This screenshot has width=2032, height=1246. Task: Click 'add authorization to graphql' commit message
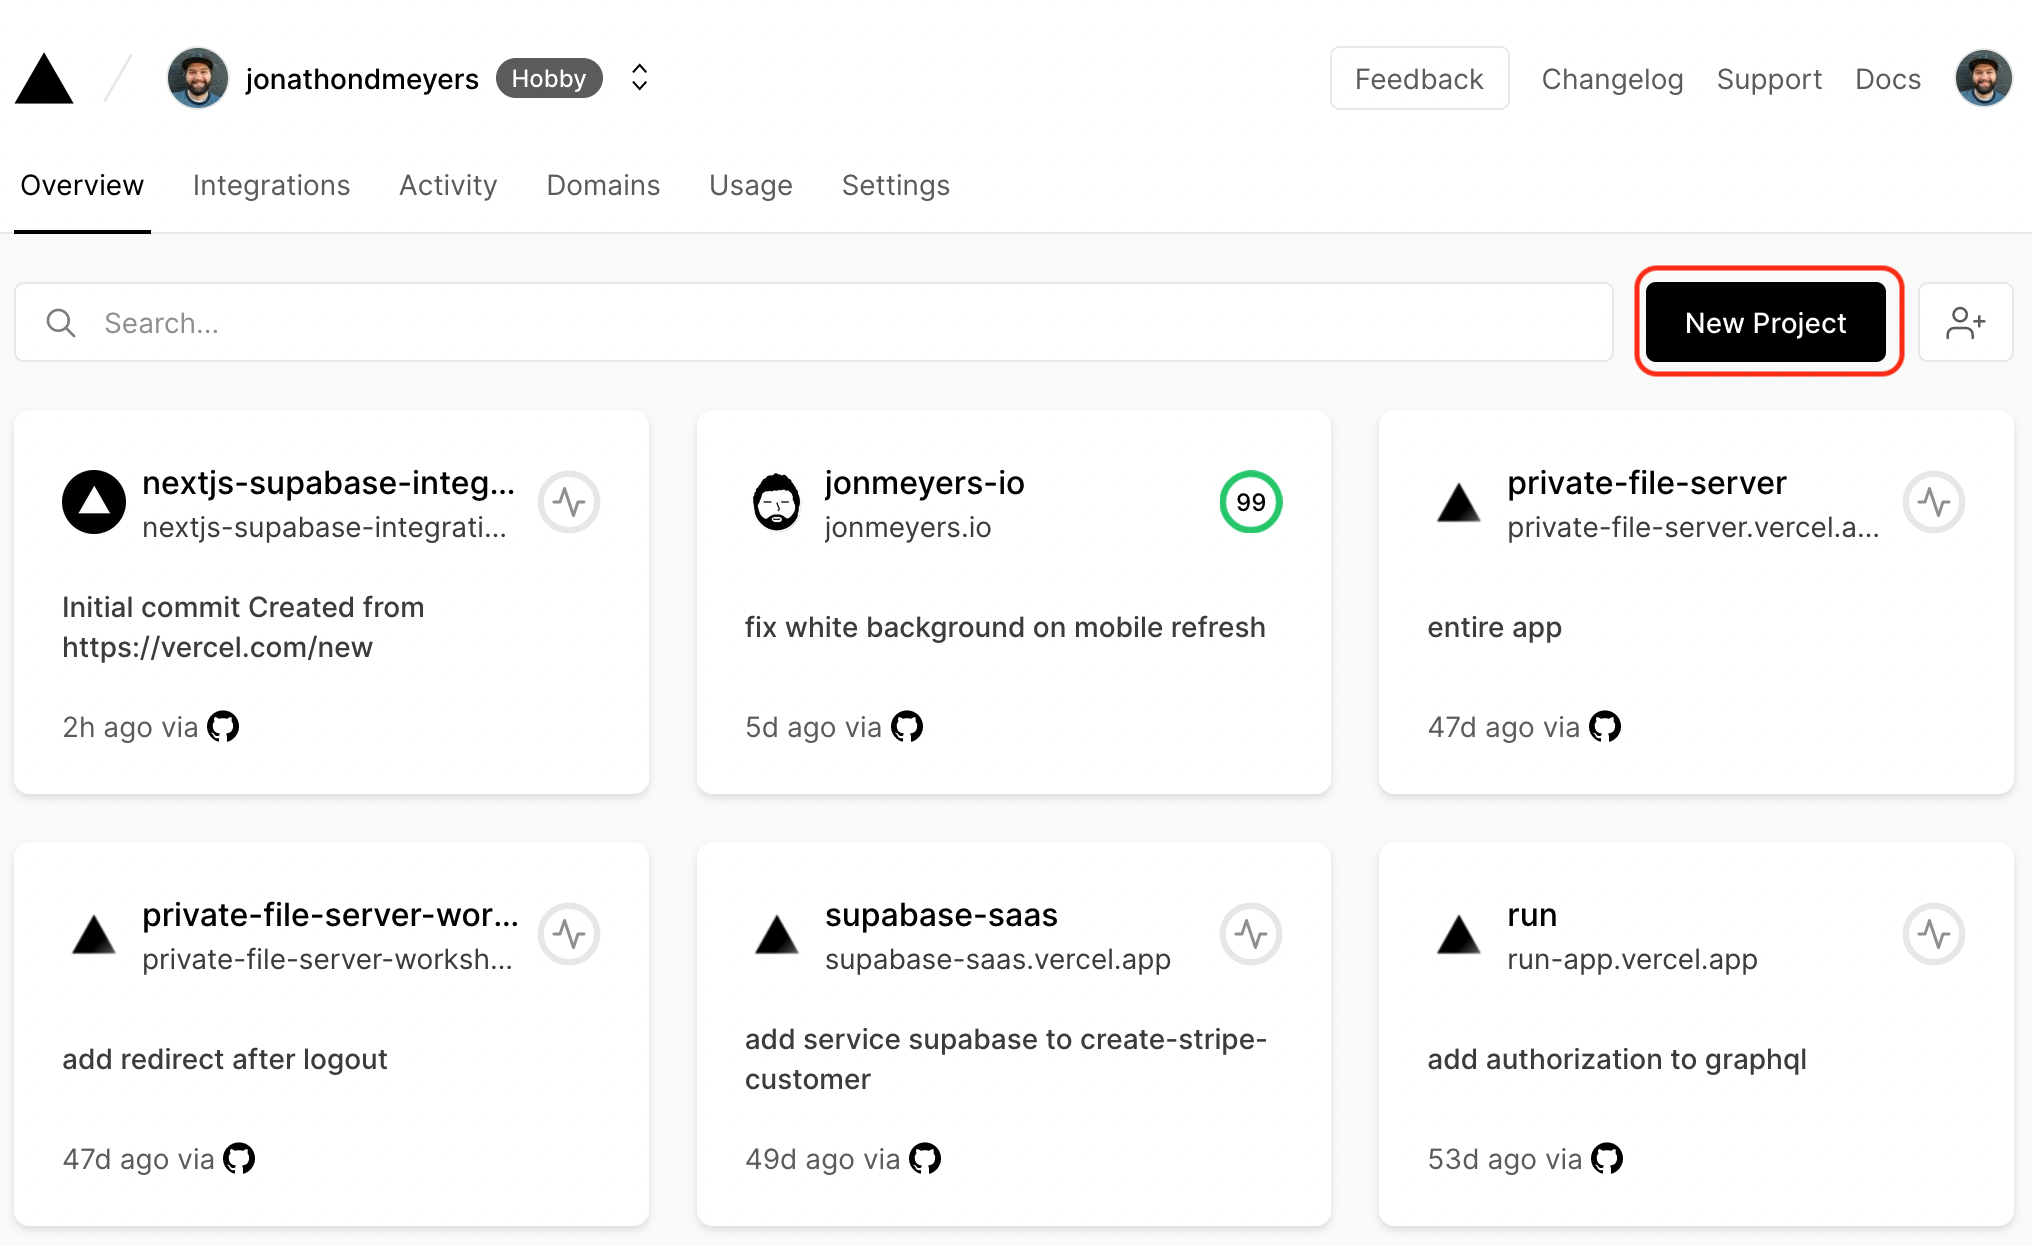[1617, 1059]
